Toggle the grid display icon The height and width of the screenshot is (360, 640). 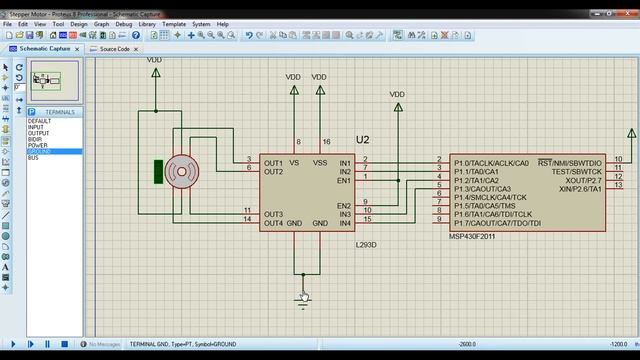pyautogui.click(x=164, y=36)
